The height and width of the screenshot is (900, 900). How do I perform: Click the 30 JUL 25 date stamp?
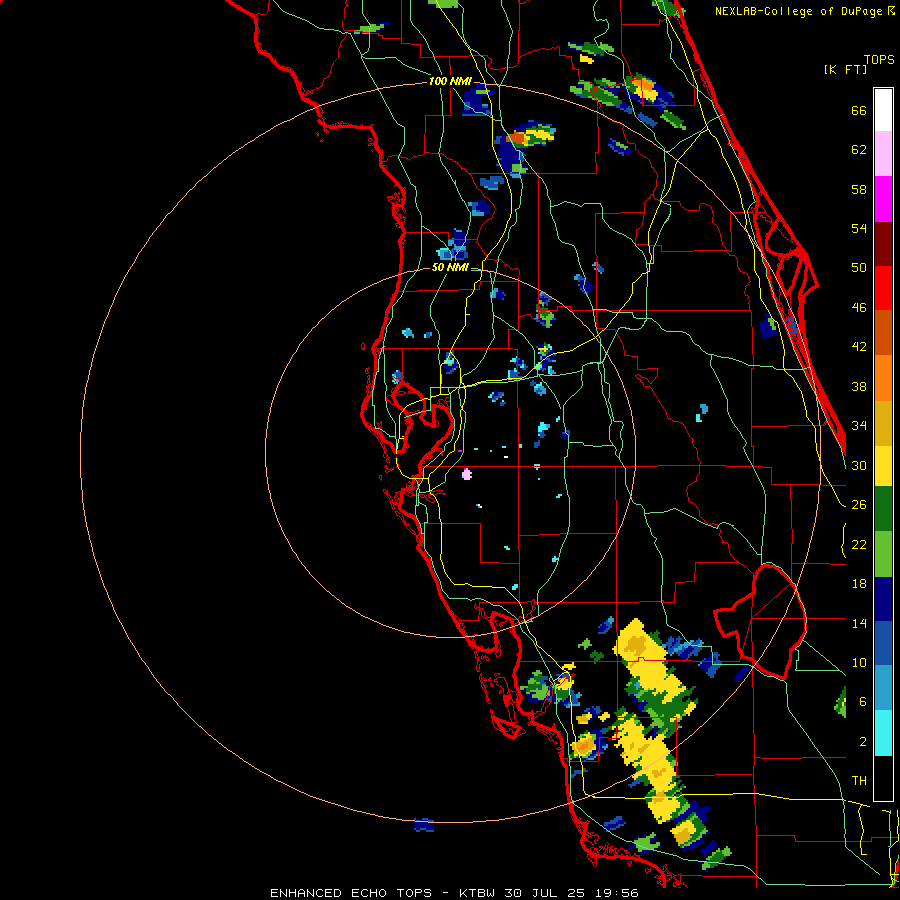pyautogui.click(x=545, y=893)
